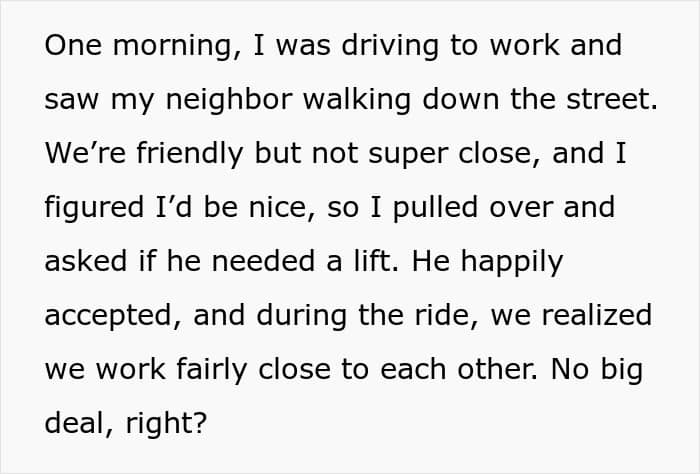This screenshot has height=474, width=700.
Task: Click the word "One" starting the paragraph
Action: click(73, 45)
